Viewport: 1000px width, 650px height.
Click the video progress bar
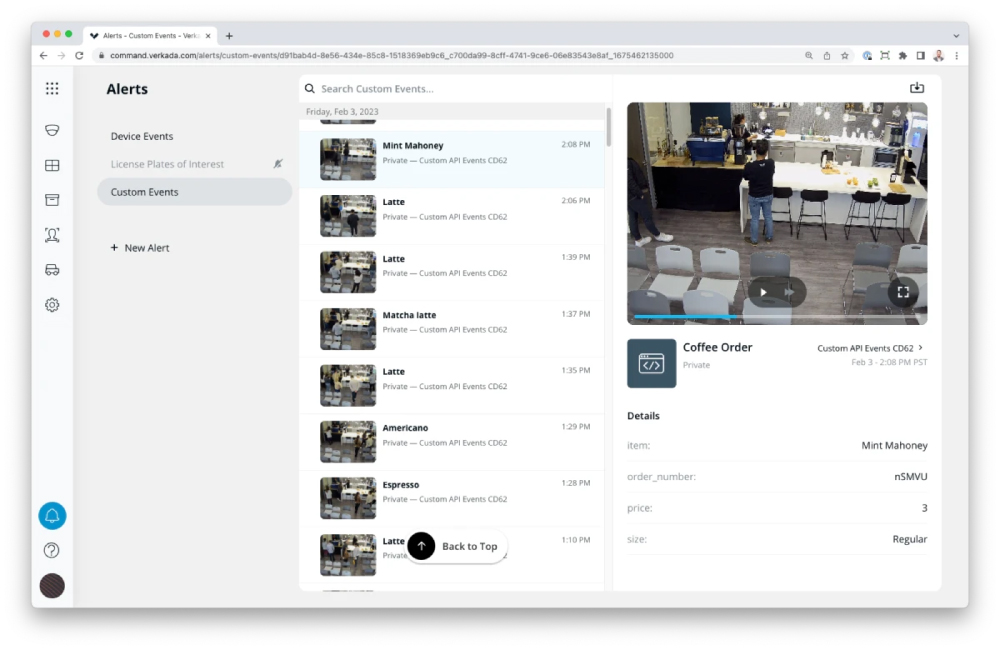pos(777,316)
